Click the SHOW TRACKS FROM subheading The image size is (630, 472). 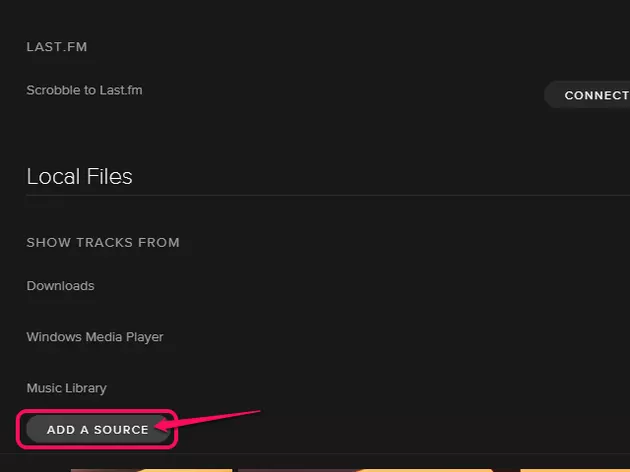click(103, 243)
